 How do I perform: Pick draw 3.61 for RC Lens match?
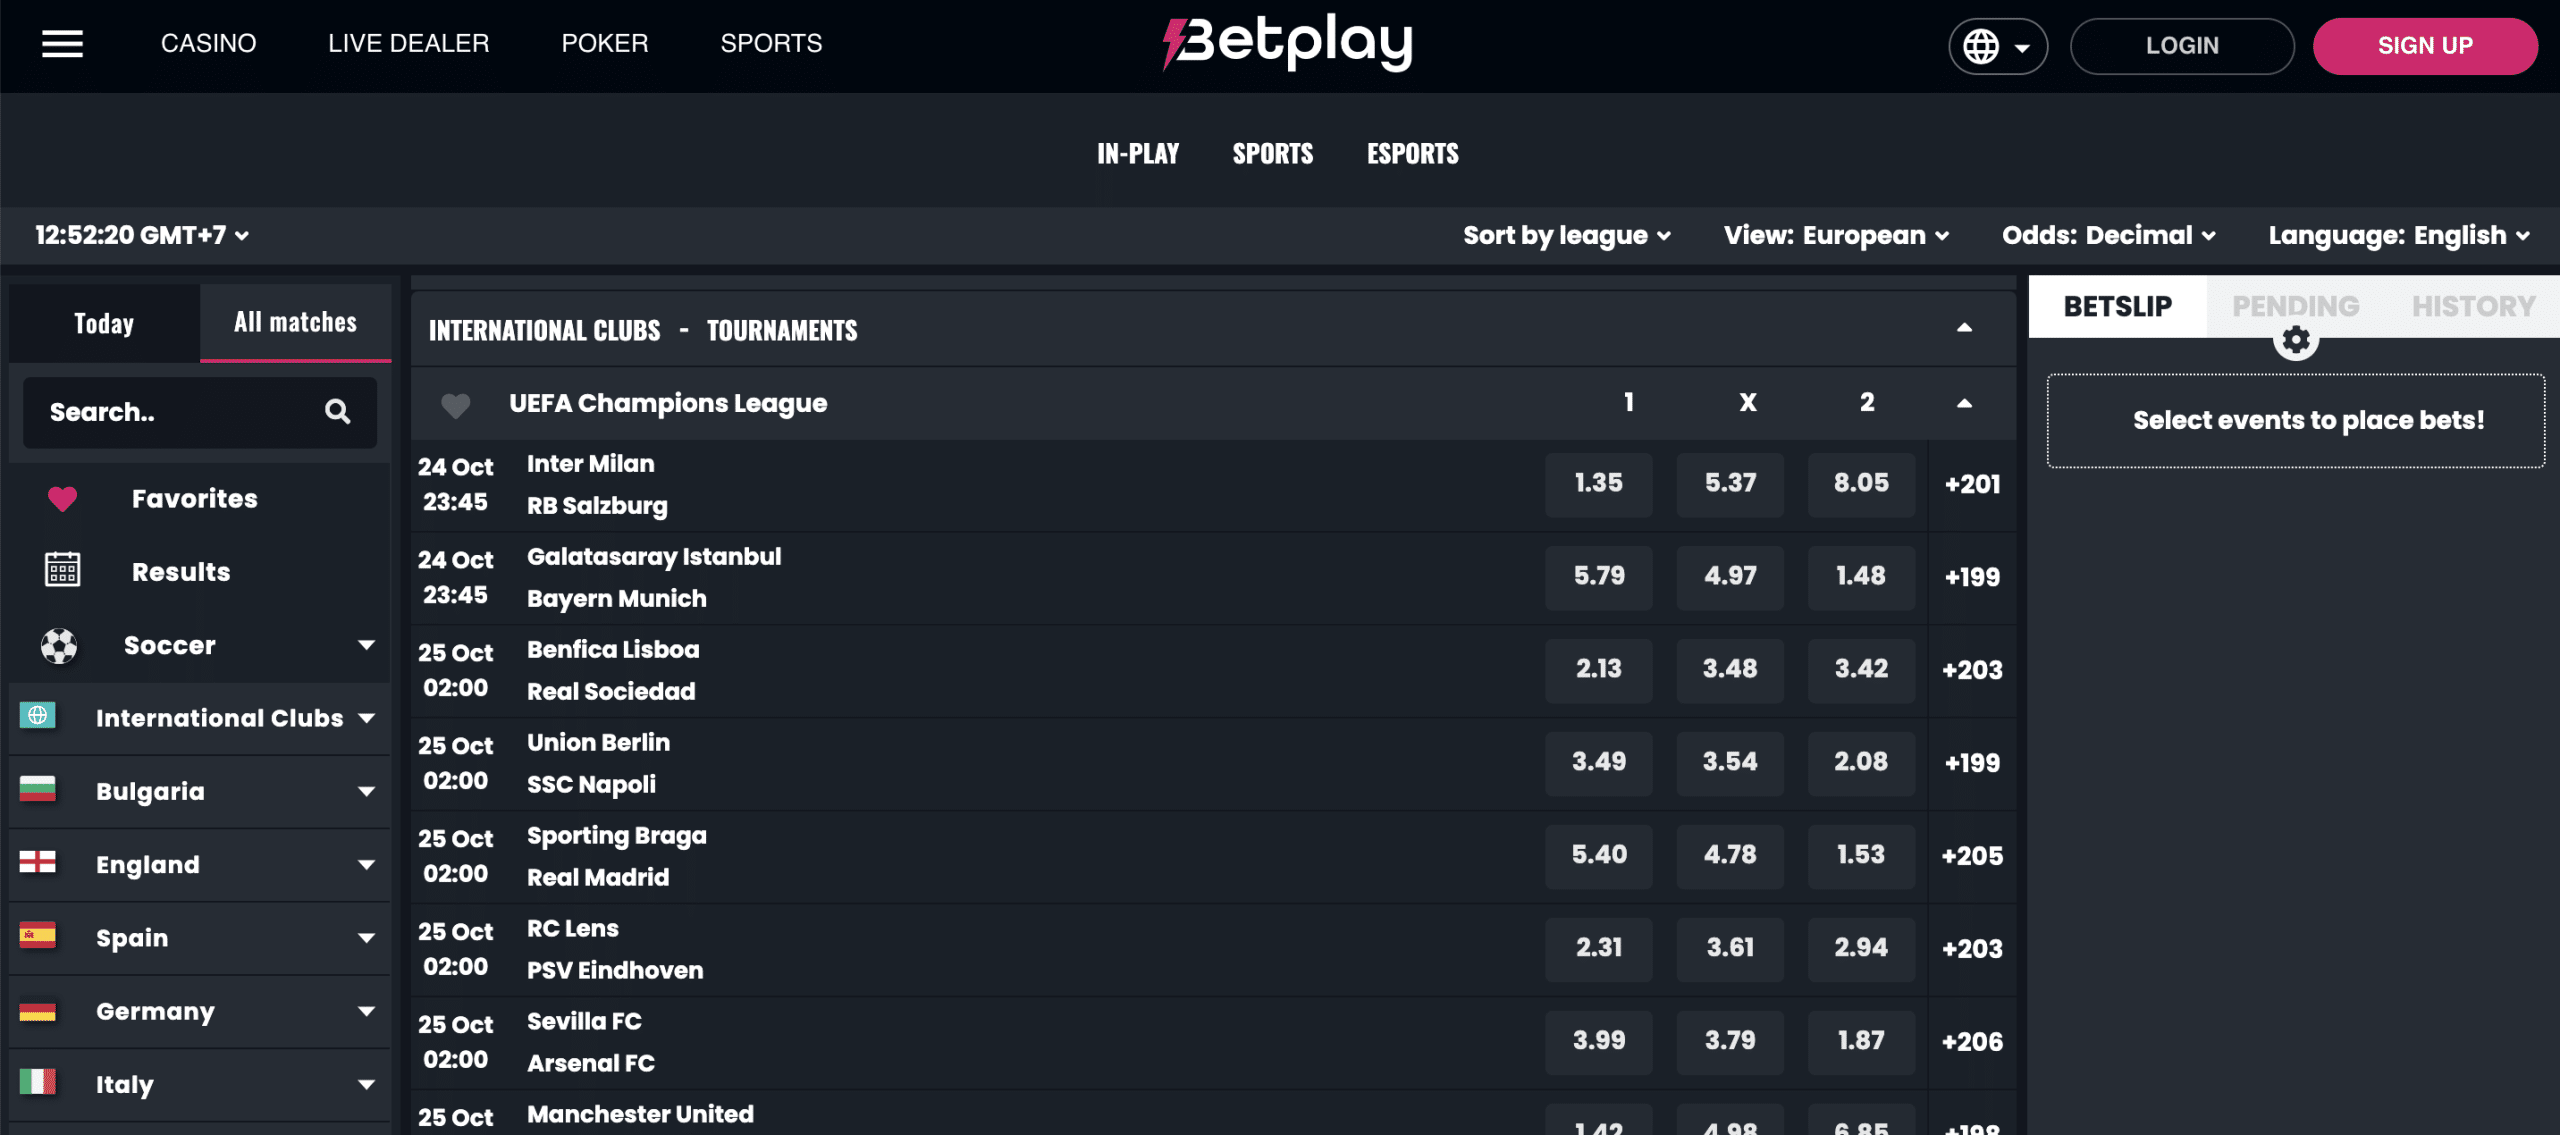tap(1730, 948)
